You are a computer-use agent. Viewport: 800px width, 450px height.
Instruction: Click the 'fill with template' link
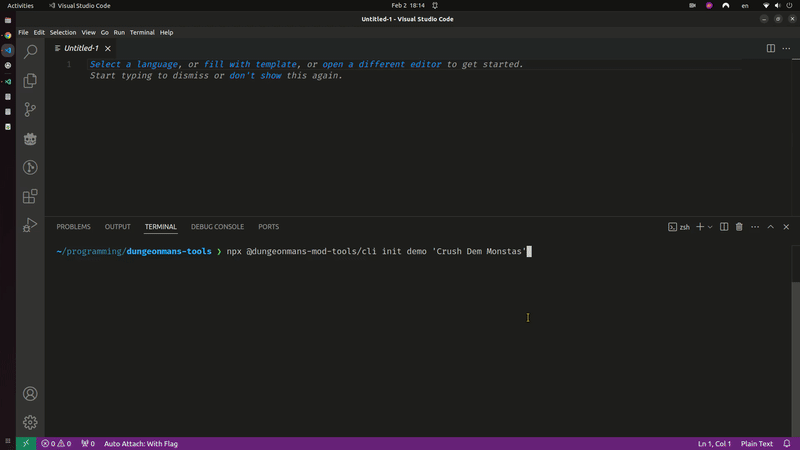tap(250, 64)
